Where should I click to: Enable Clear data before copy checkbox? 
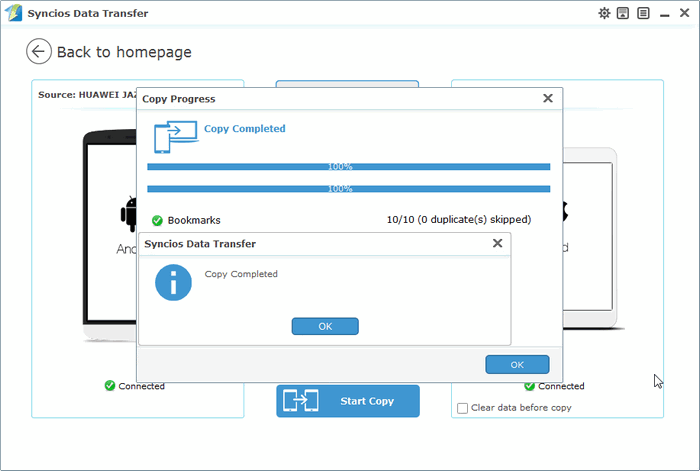462,408
